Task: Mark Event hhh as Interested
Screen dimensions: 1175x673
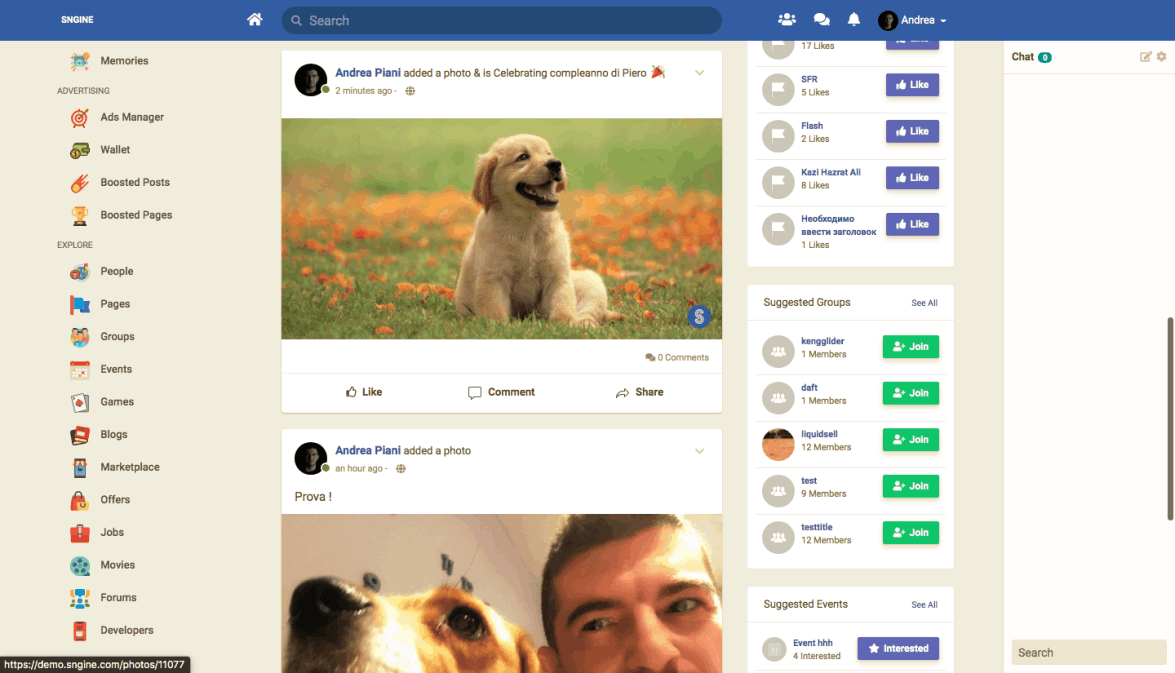Action: [x=898, y=648]
